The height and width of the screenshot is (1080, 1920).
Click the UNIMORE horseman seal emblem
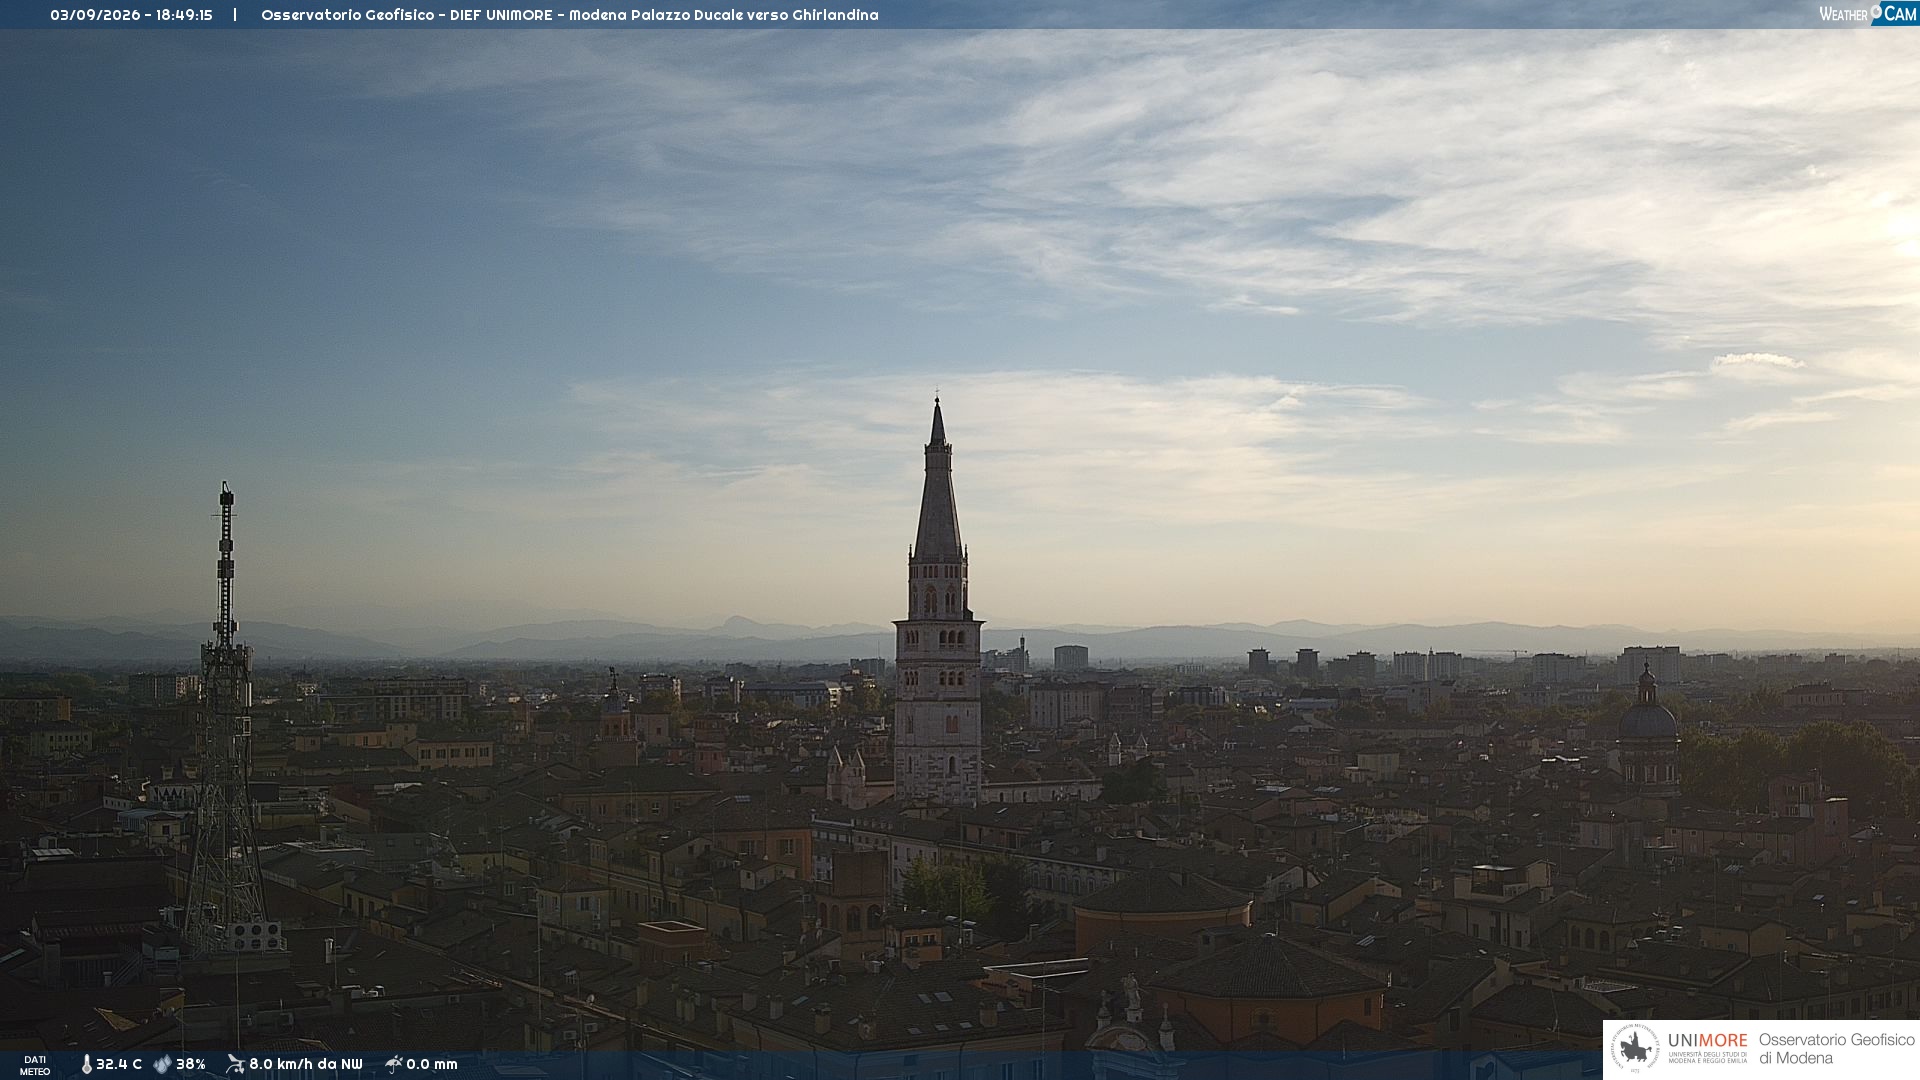coord(1634,1049)
